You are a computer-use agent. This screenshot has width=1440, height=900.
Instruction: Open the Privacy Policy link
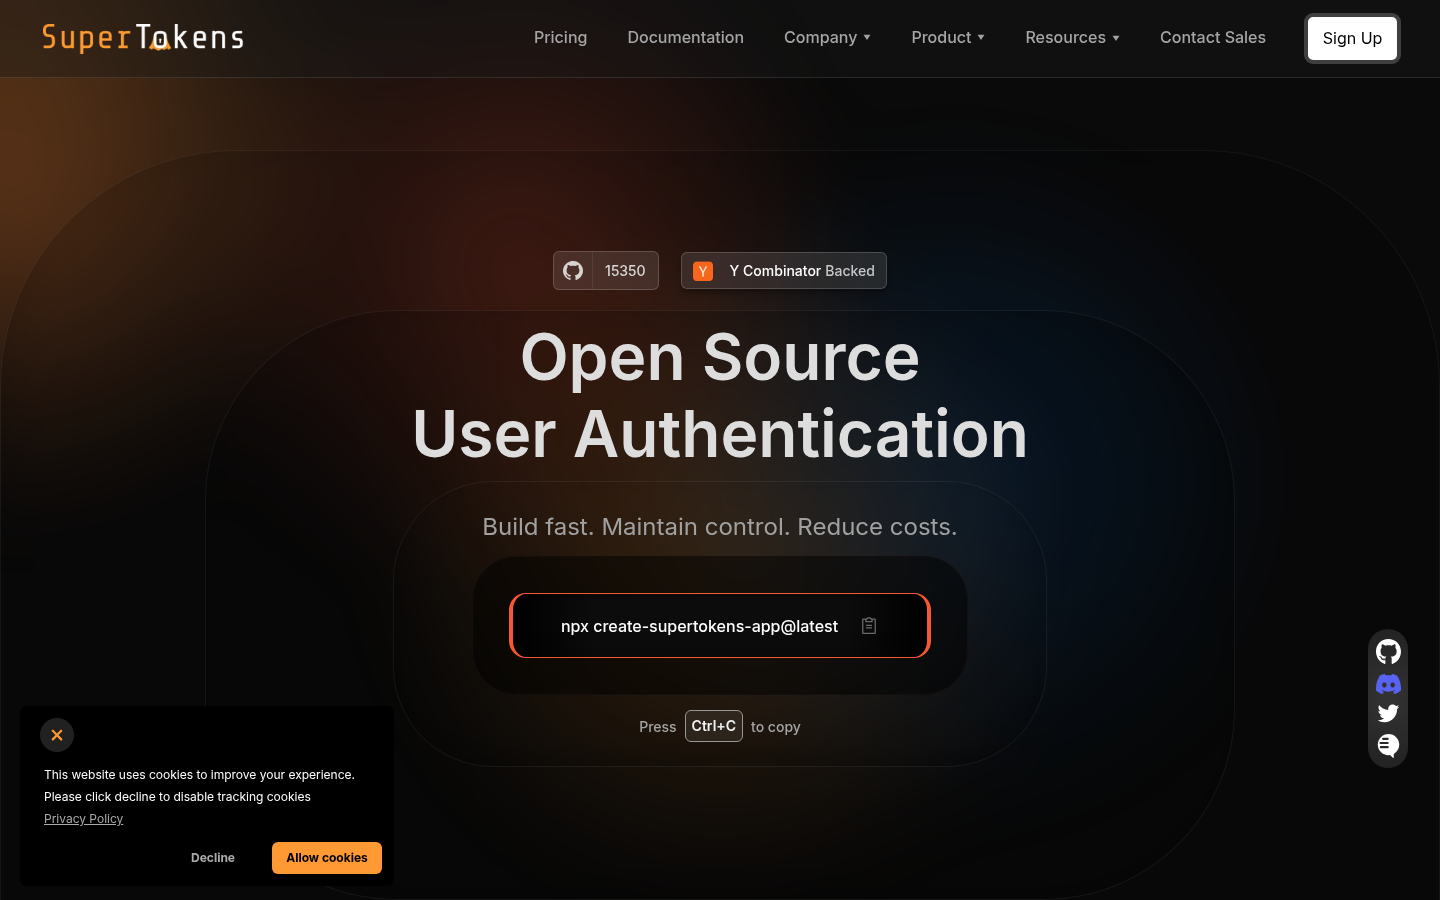[x=84, y=819]
